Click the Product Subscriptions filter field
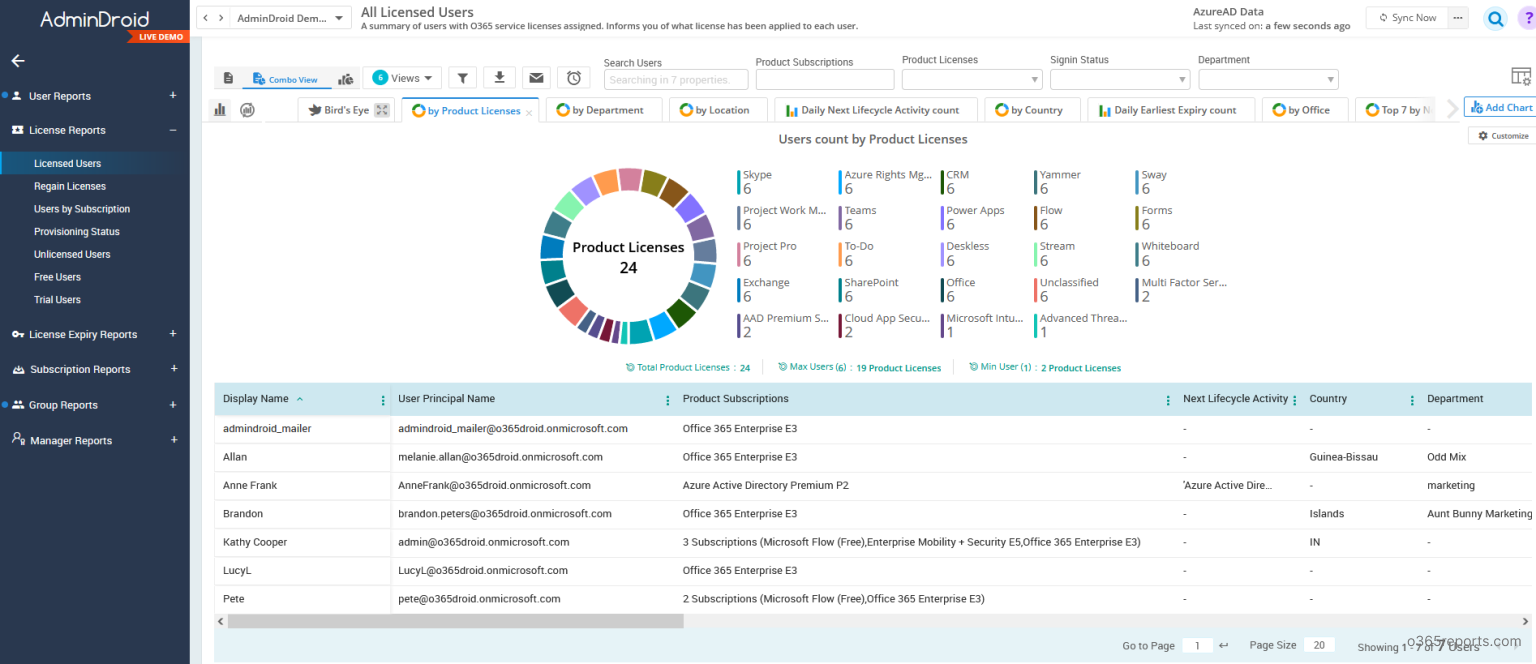This screenshot has height=664, width=1536. [x=825, y=80]
